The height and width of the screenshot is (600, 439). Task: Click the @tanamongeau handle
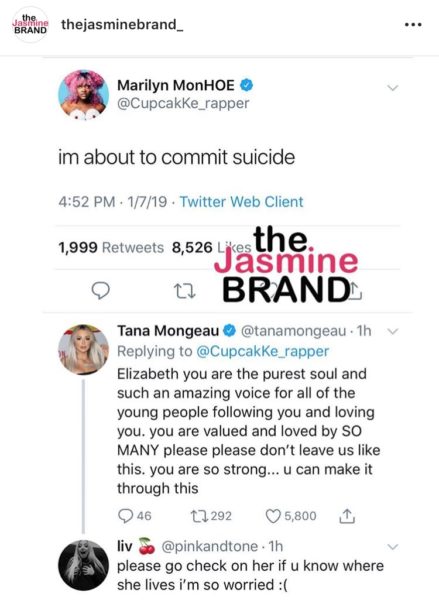point(293,331)
